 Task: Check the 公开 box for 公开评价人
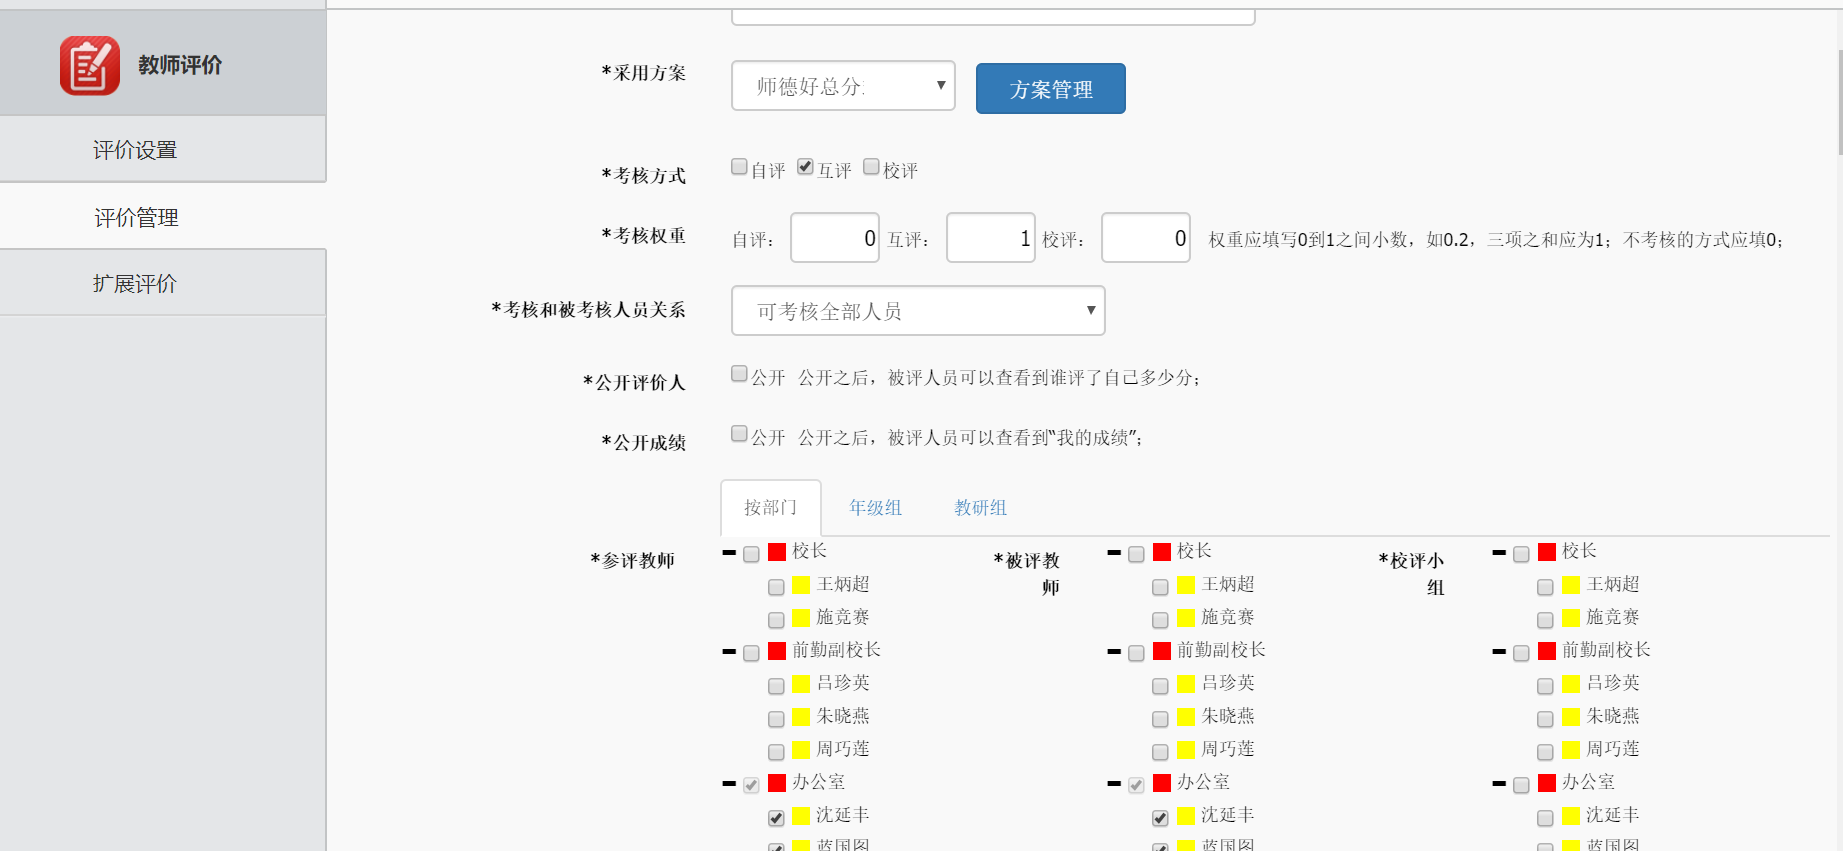(739, 374)
